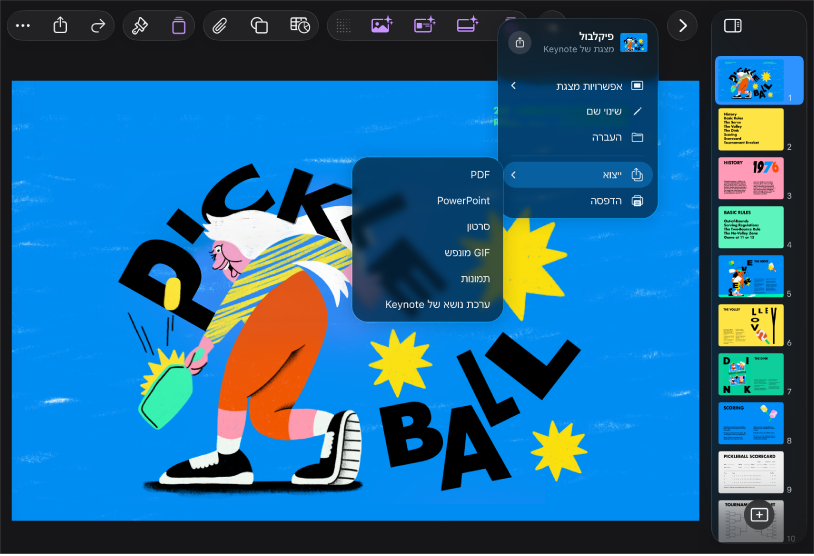Click the פיקלבול document title
814x556 pixels.
click(596, 36)
